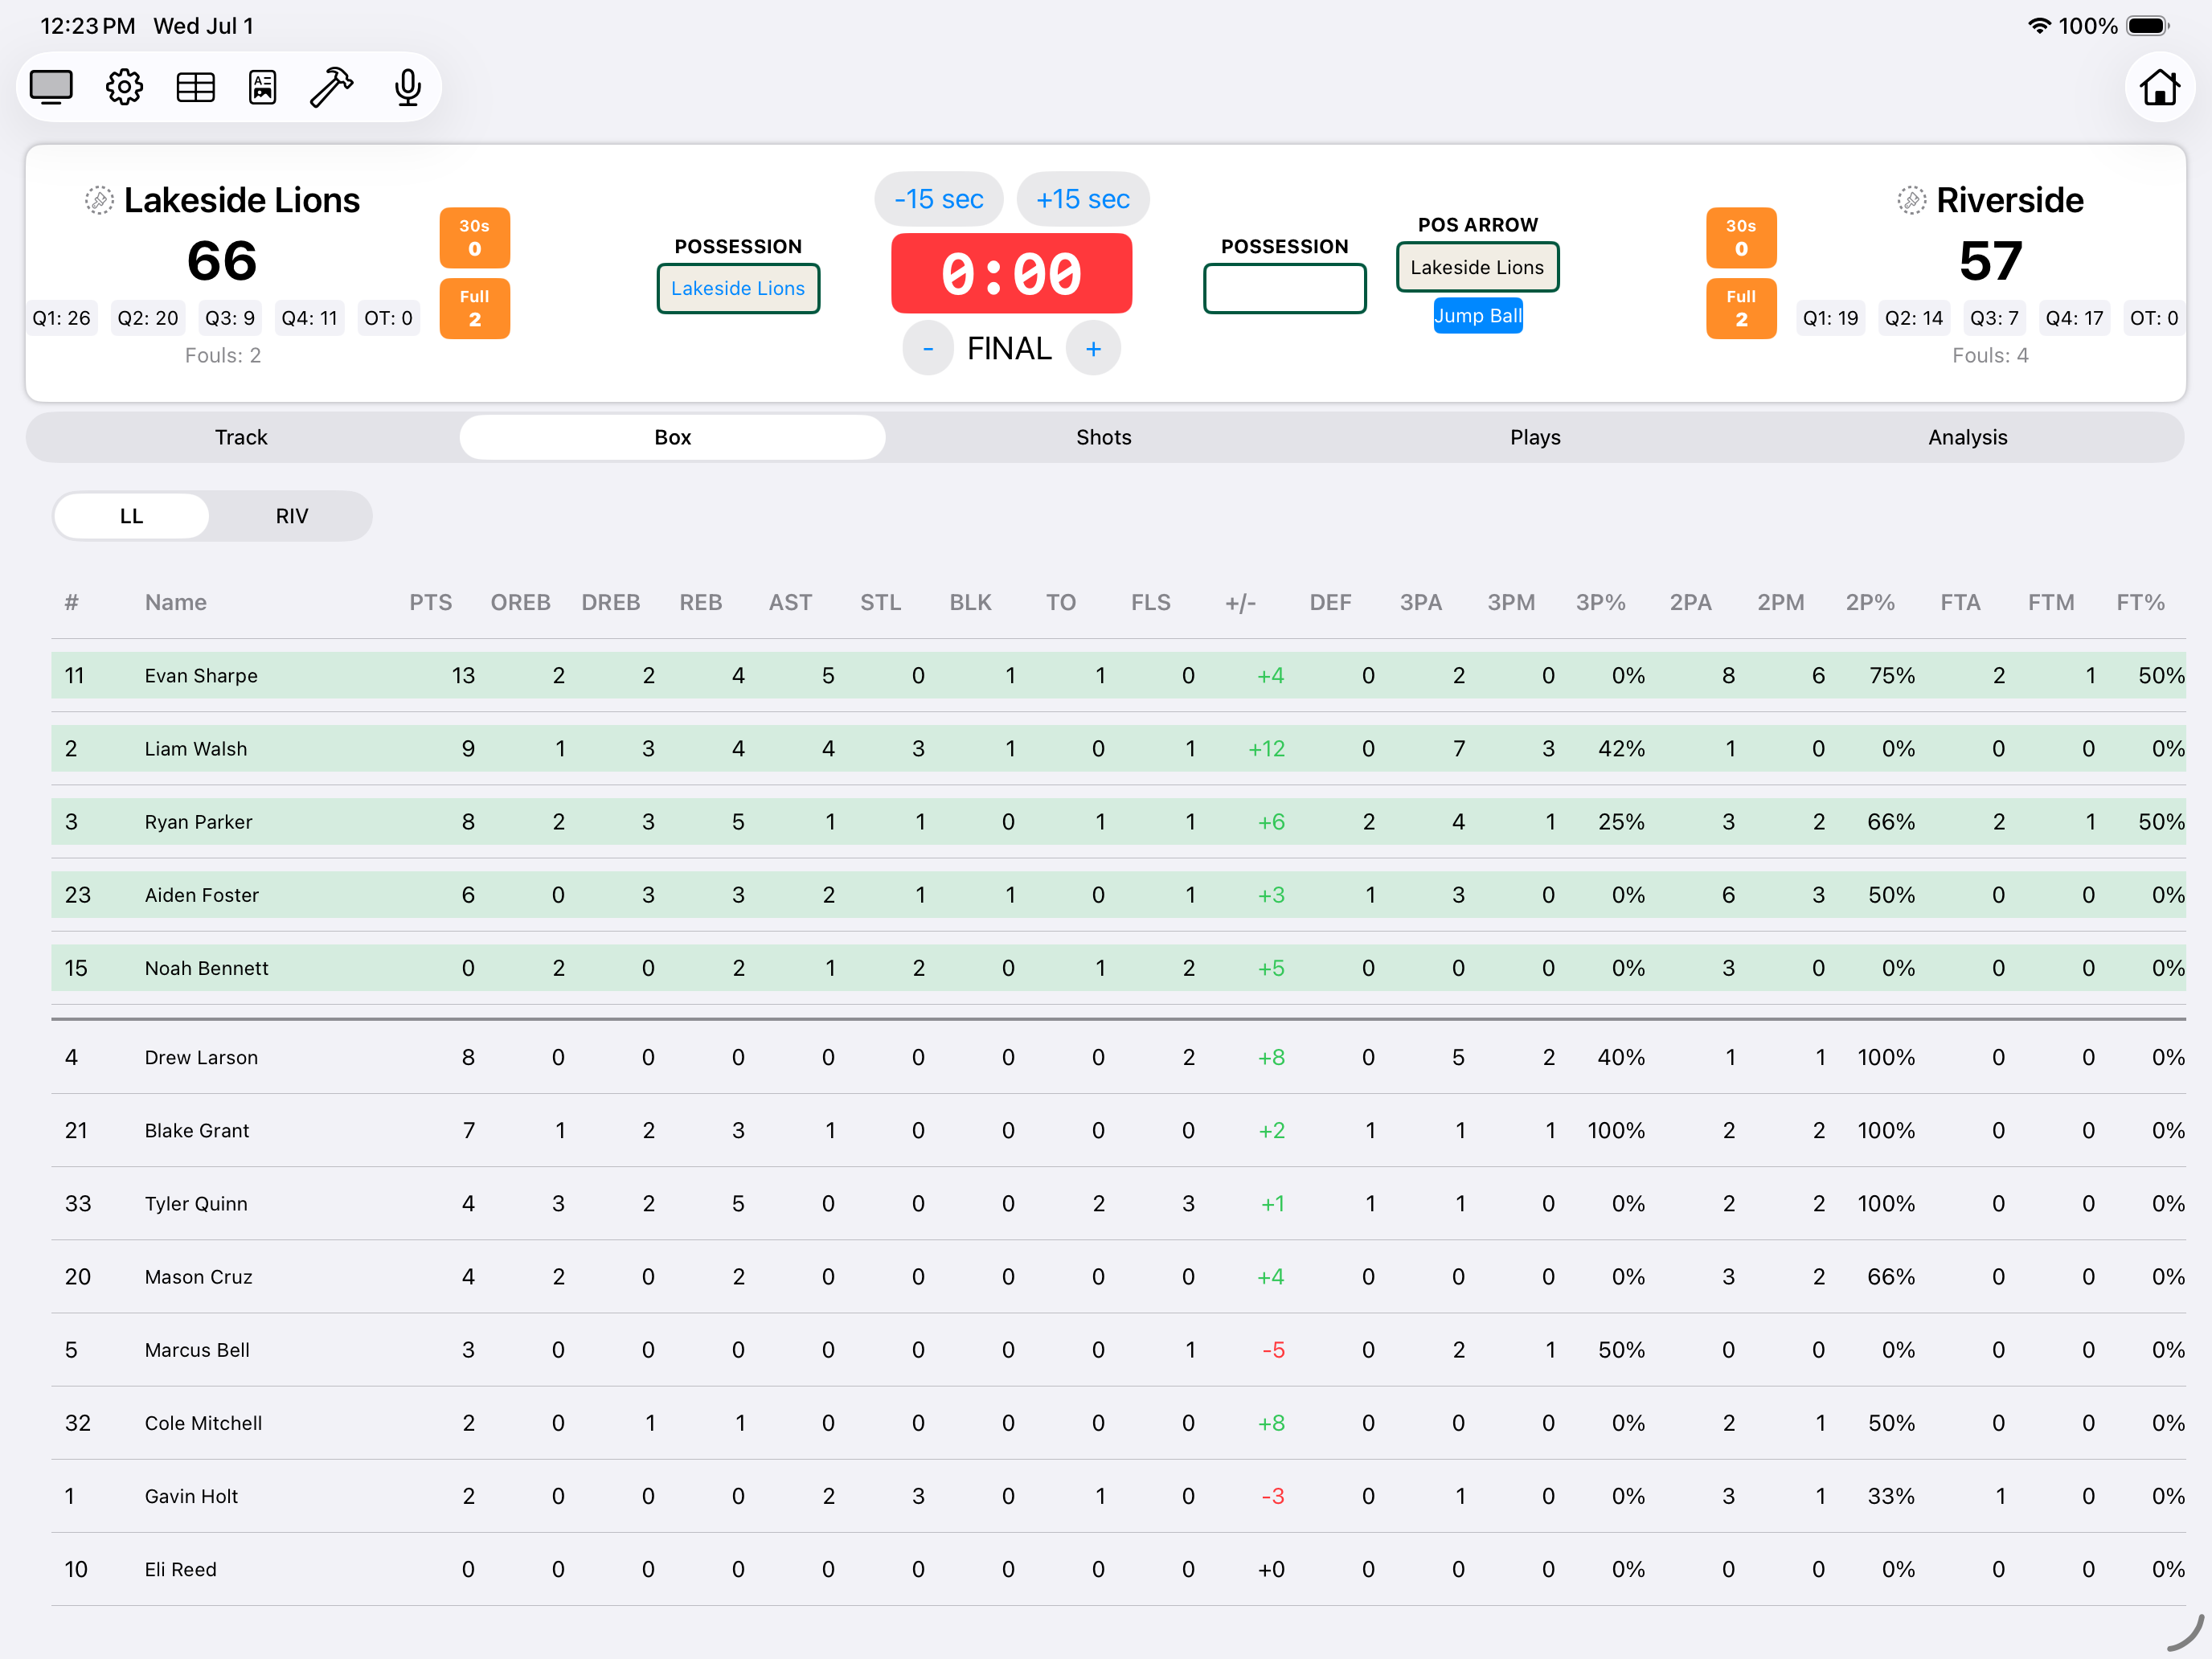Tap the Wi-Fi status icon
2212x1659 pixels.
pos(2038,26)
